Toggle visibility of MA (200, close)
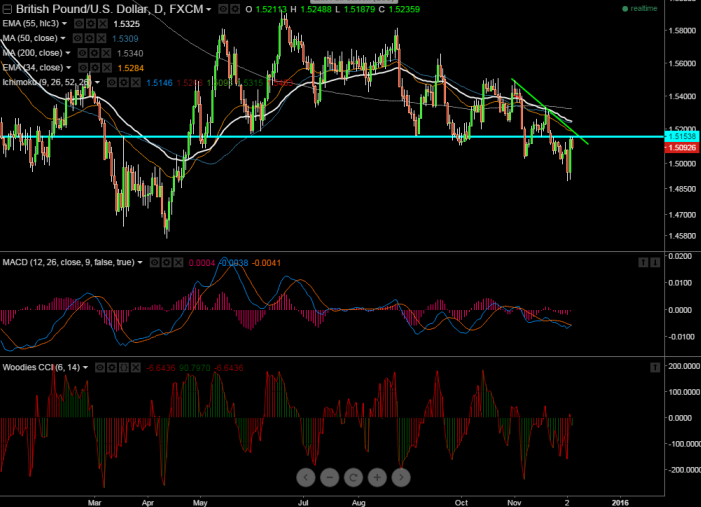Image resolution: width=701 pixels, height=507 pixels. pos(82,53)
